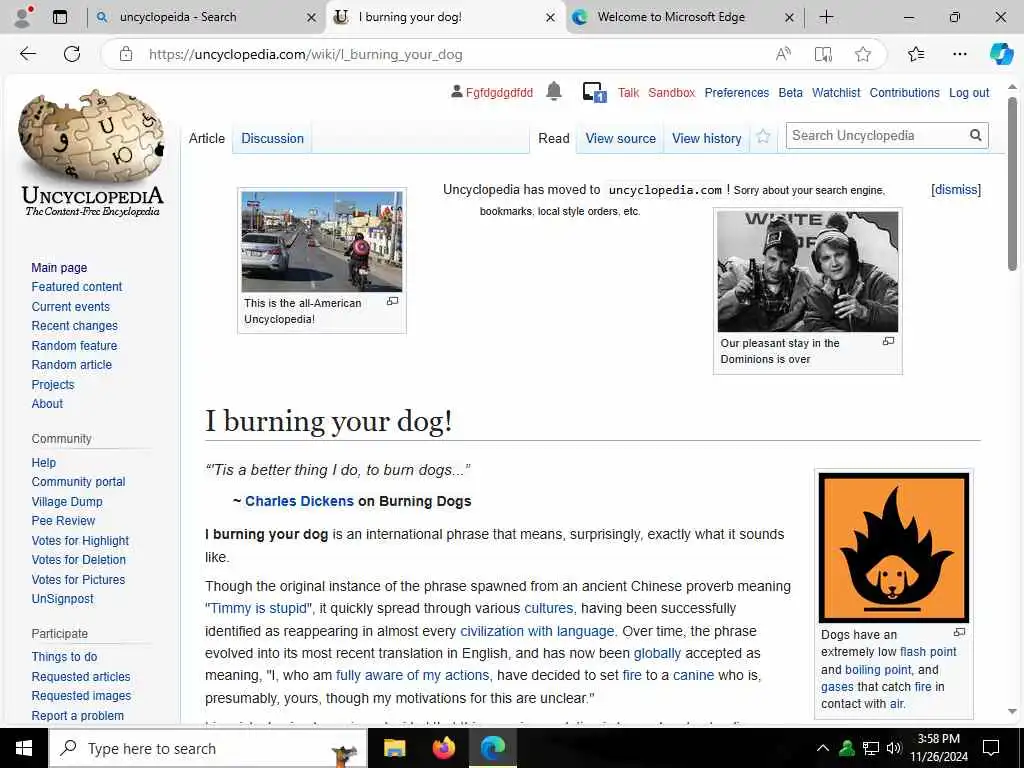Screen dimensions: 1024x768
Task: Open the Windows notification center
Action: tap(991, 748)
